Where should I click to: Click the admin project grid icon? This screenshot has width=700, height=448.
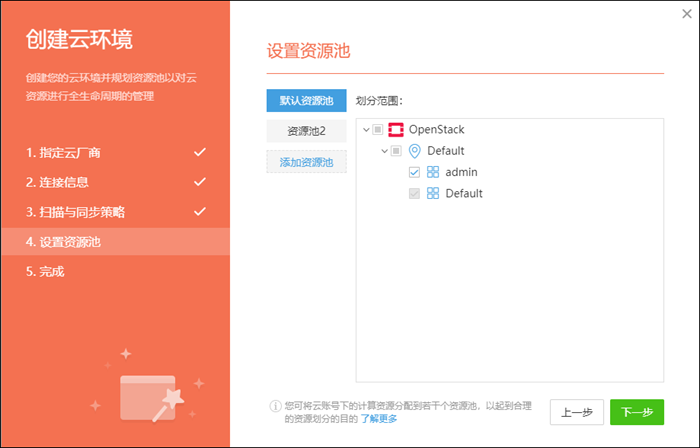click(433, 172)
